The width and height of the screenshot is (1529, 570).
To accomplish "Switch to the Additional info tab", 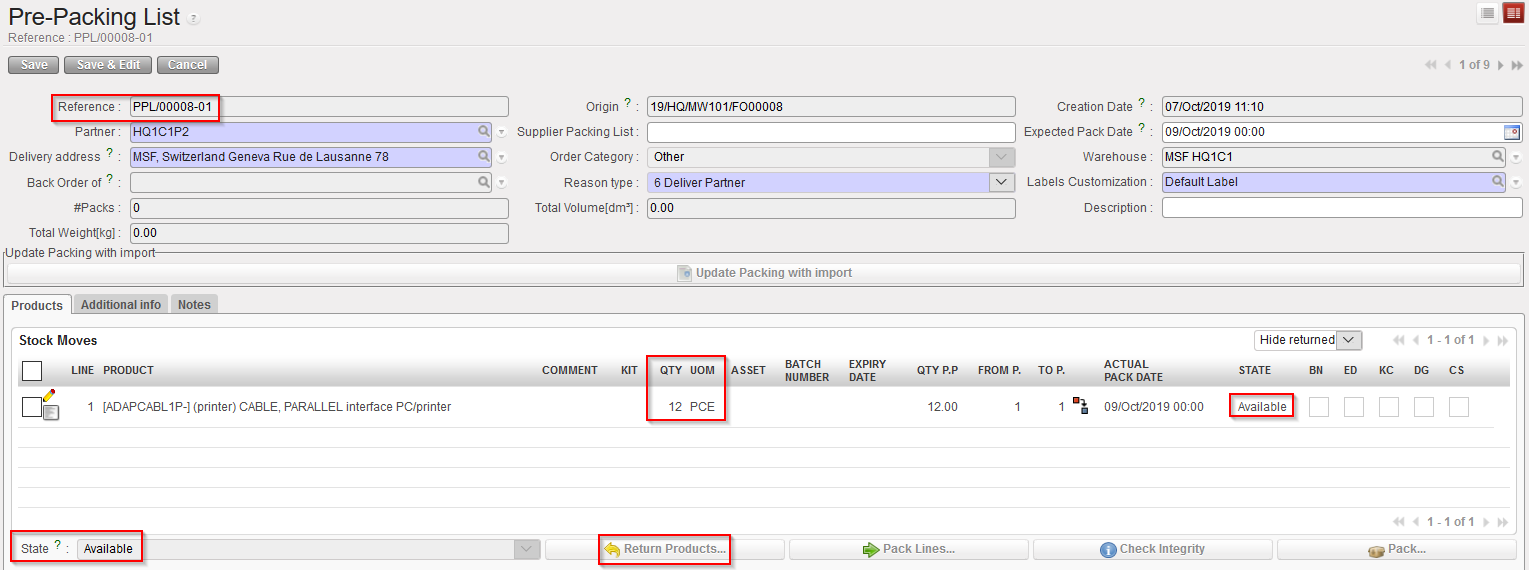I will tap(121, 305).
